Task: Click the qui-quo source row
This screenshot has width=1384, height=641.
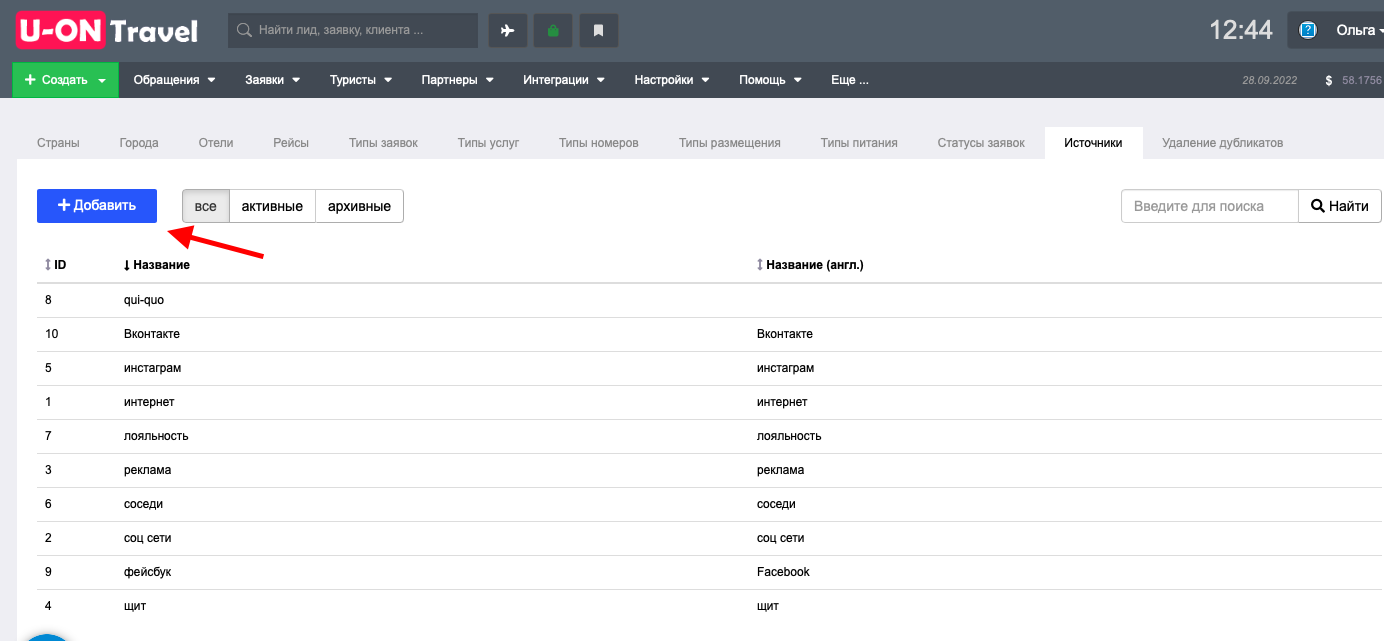Action: point(710,300)
